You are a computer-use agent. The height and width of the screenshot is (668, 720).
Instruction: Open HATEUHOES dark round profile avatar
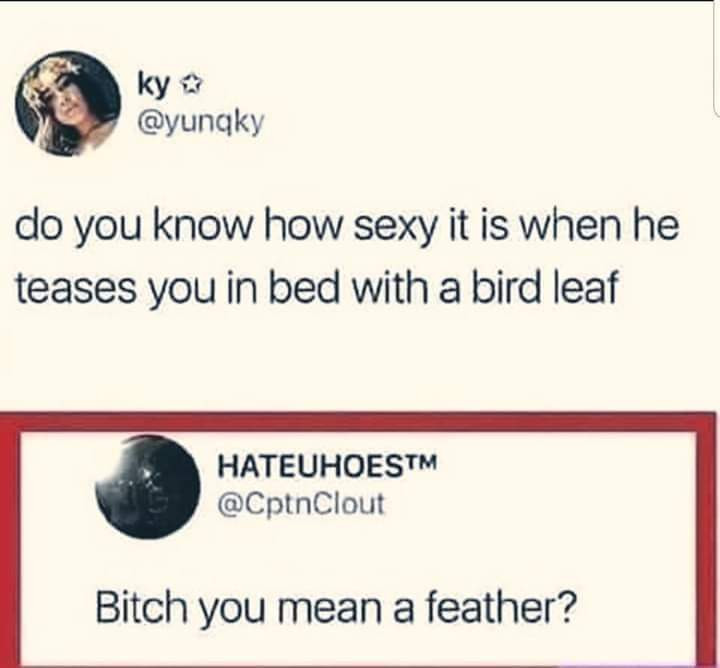click(x=148, y=487)
